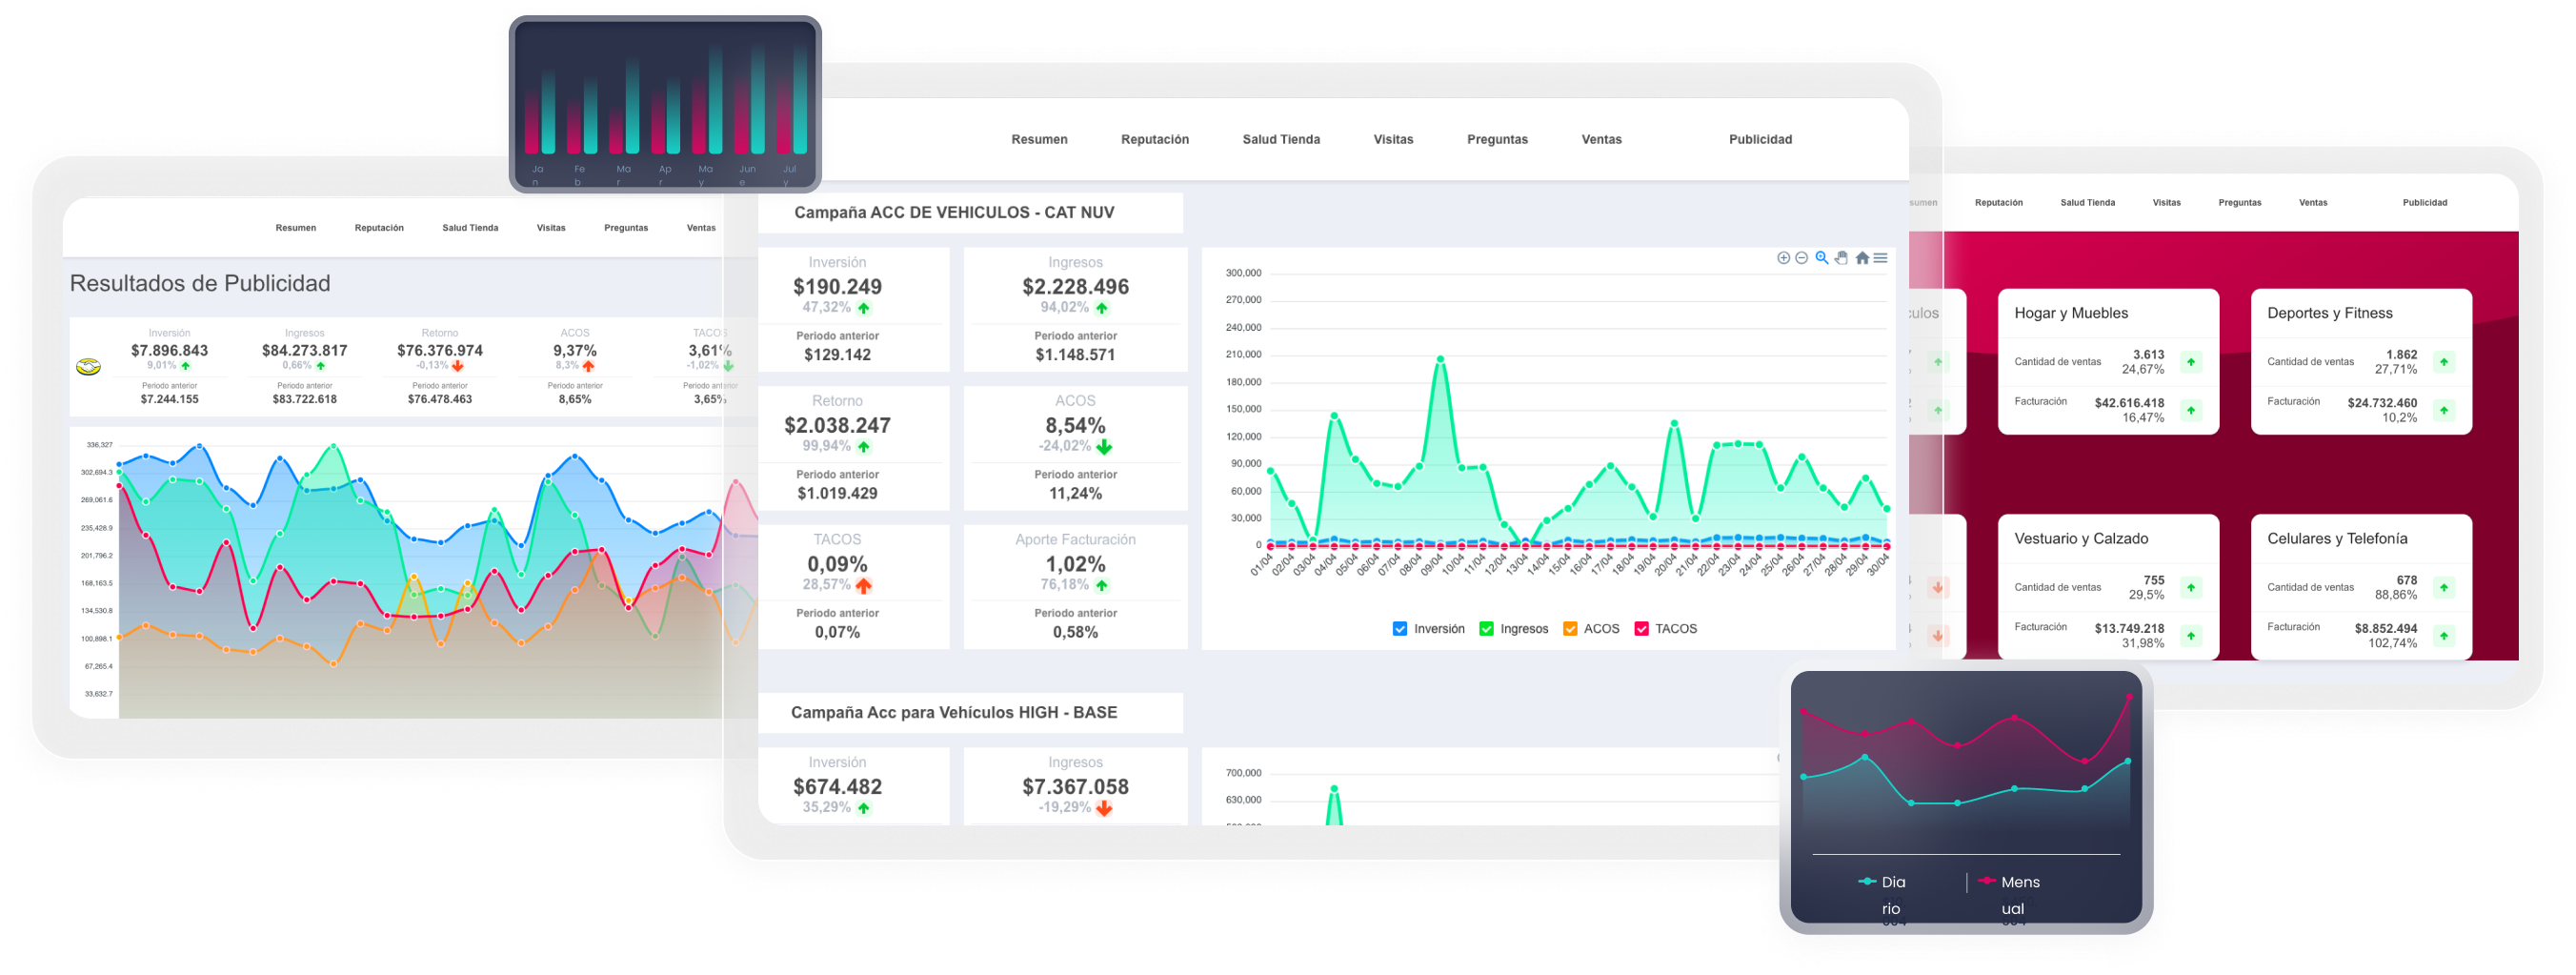This screenshot has height=975, width=2576.
Task: Uncheck the Inversión series checkbox
Action: 1400,629
